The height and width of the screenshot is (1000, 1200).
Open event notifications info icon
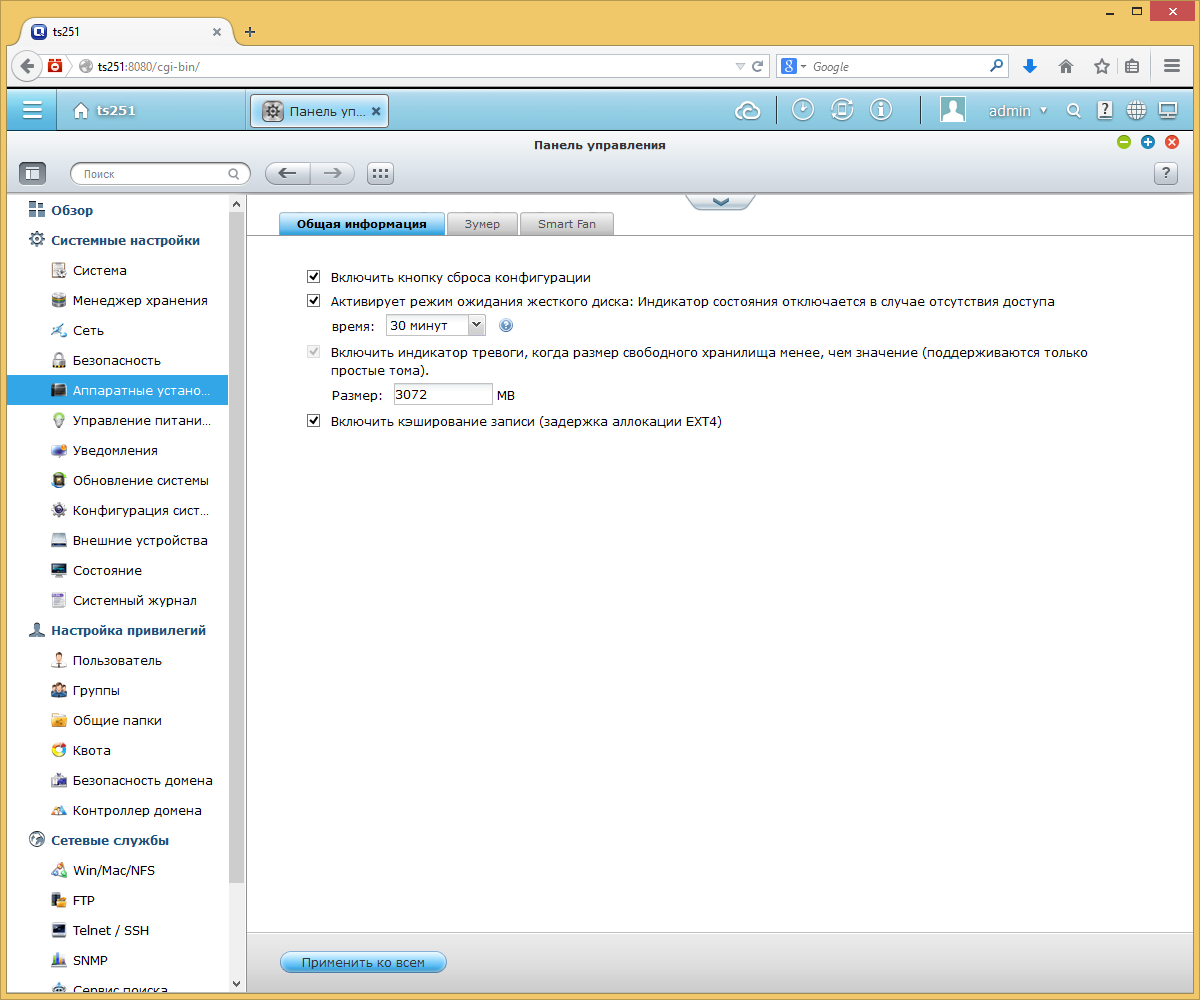(x=881, y=110)
